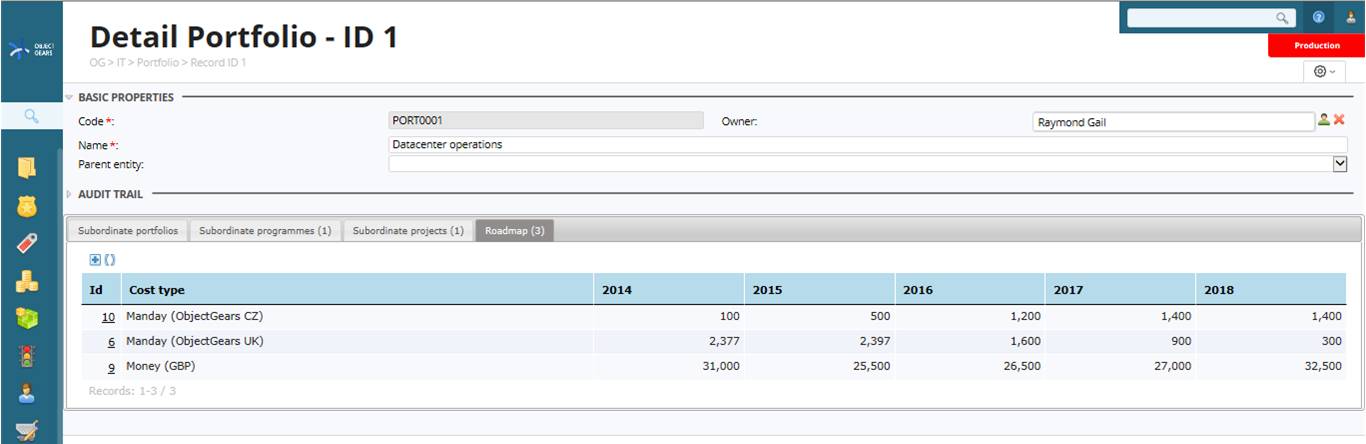Open the gear settings dropdown
This screenshot has width=1366, height=444.
tap(1324, 72)
